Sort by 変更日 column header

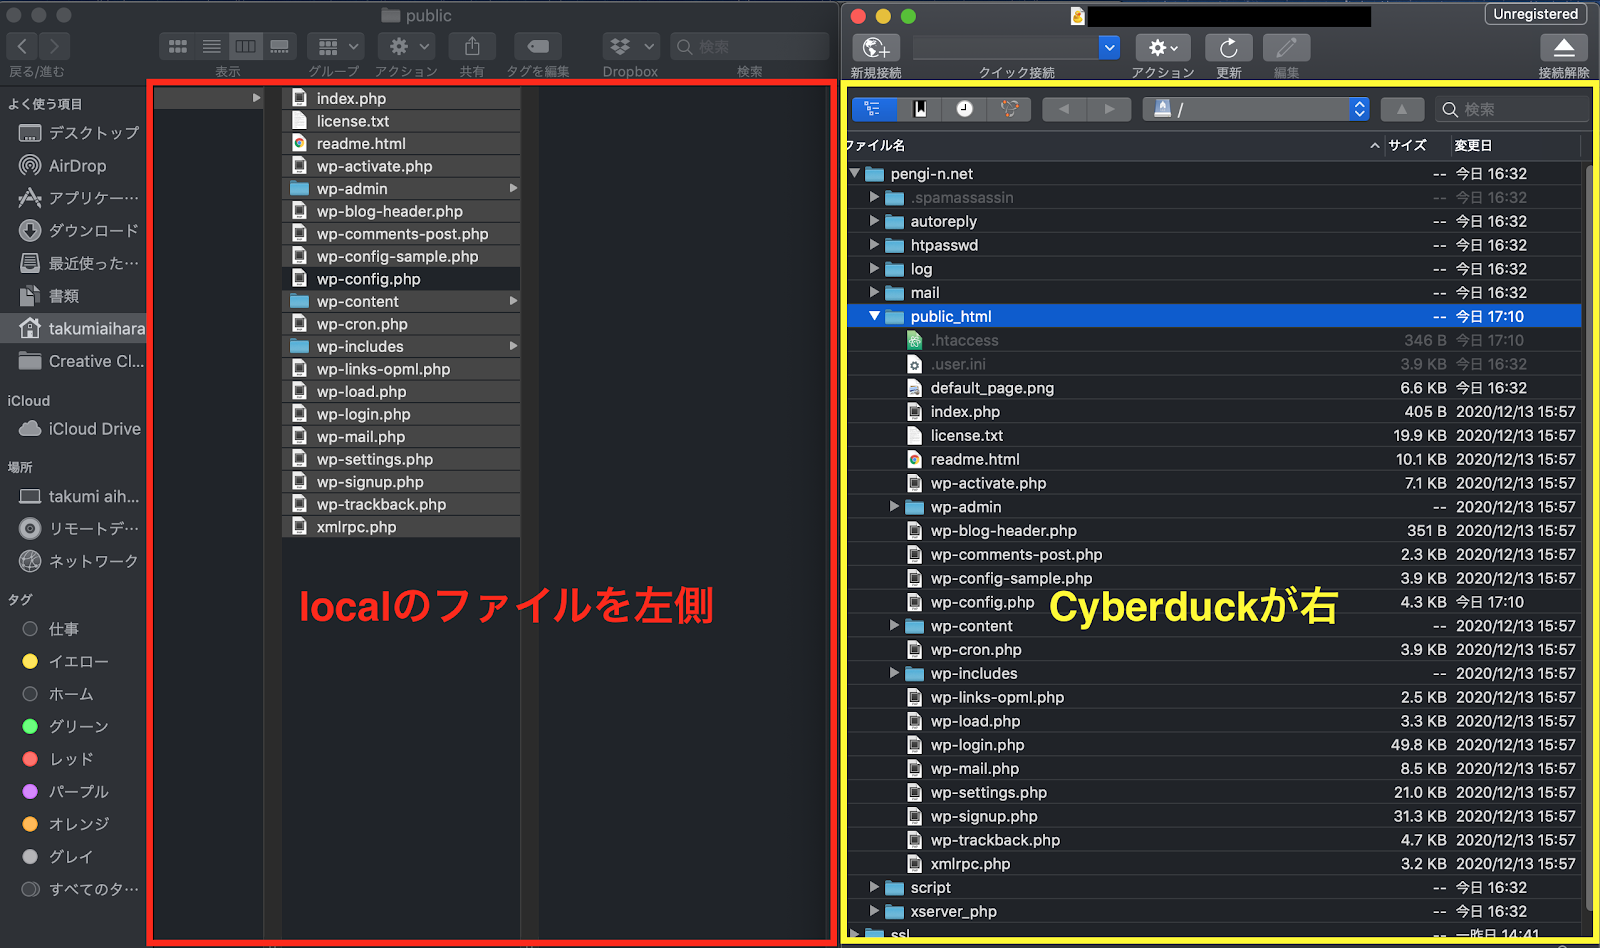[x=1473, y=145]
